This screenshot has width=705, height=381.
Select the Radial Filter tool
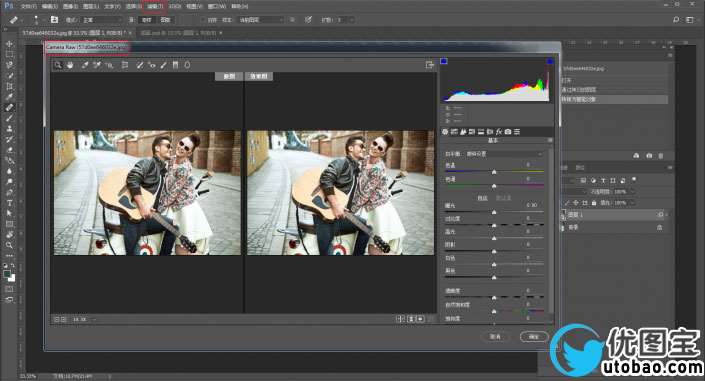pos(187,65)
